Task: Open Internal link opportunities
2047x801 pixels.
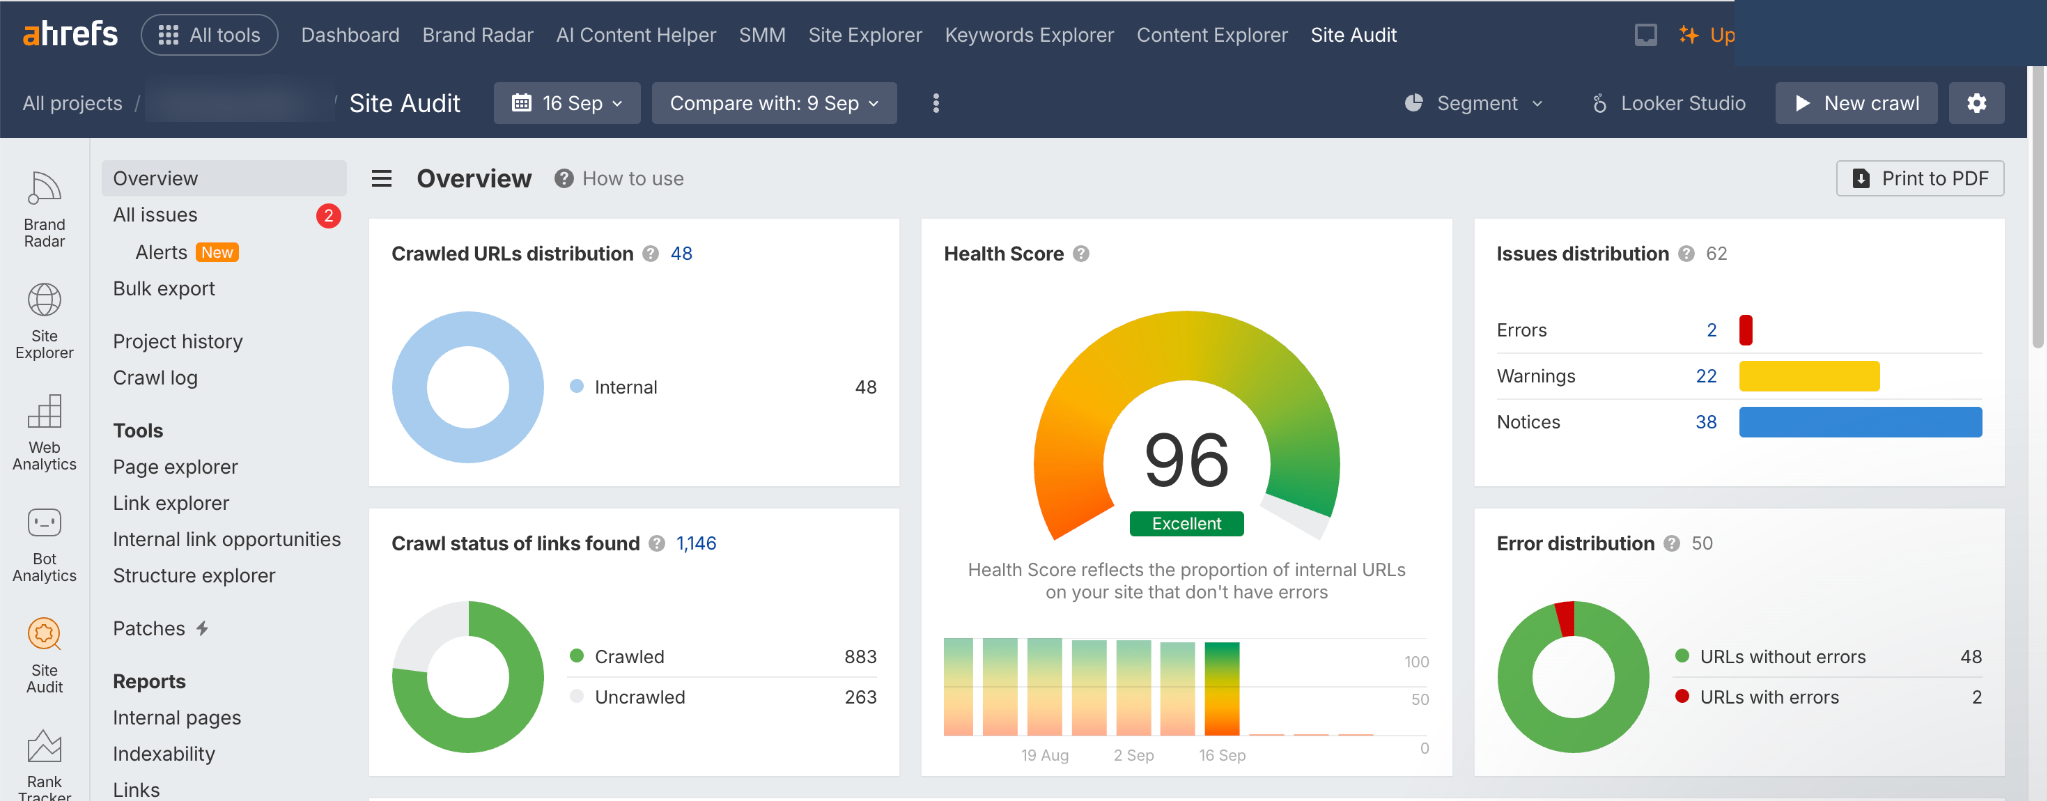Action: pos(227,540)
